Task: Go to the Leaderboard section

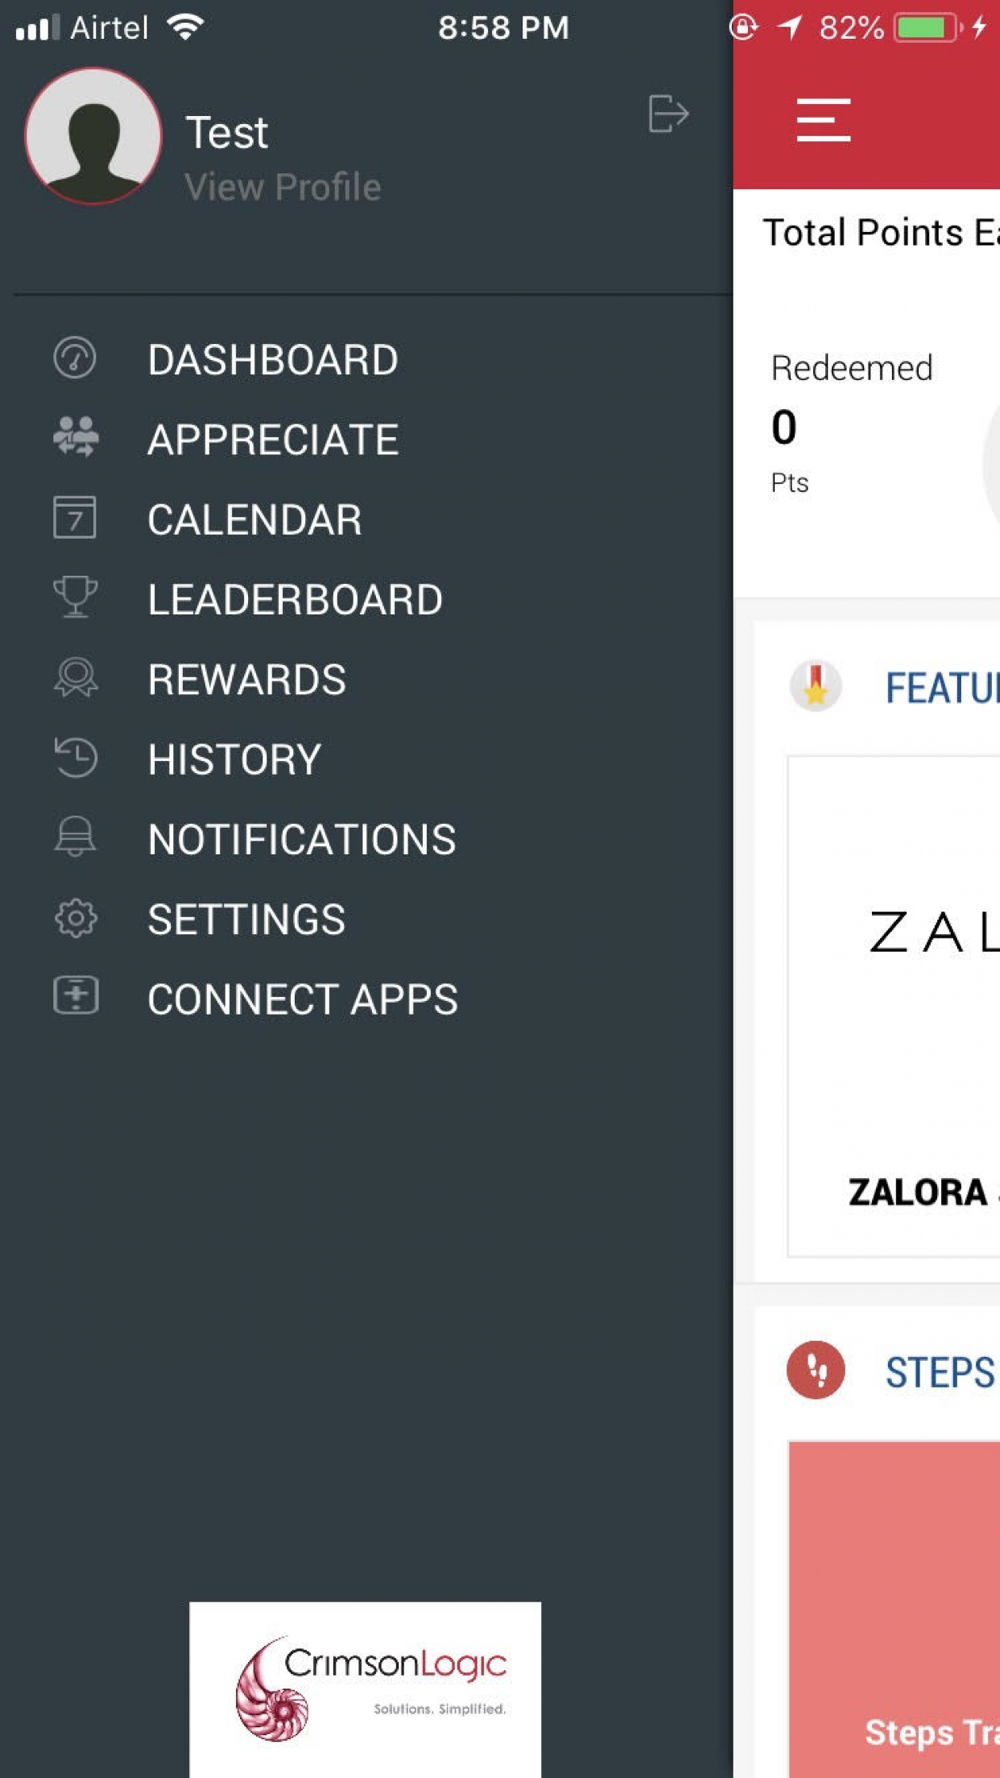Action: coord(294,600)
